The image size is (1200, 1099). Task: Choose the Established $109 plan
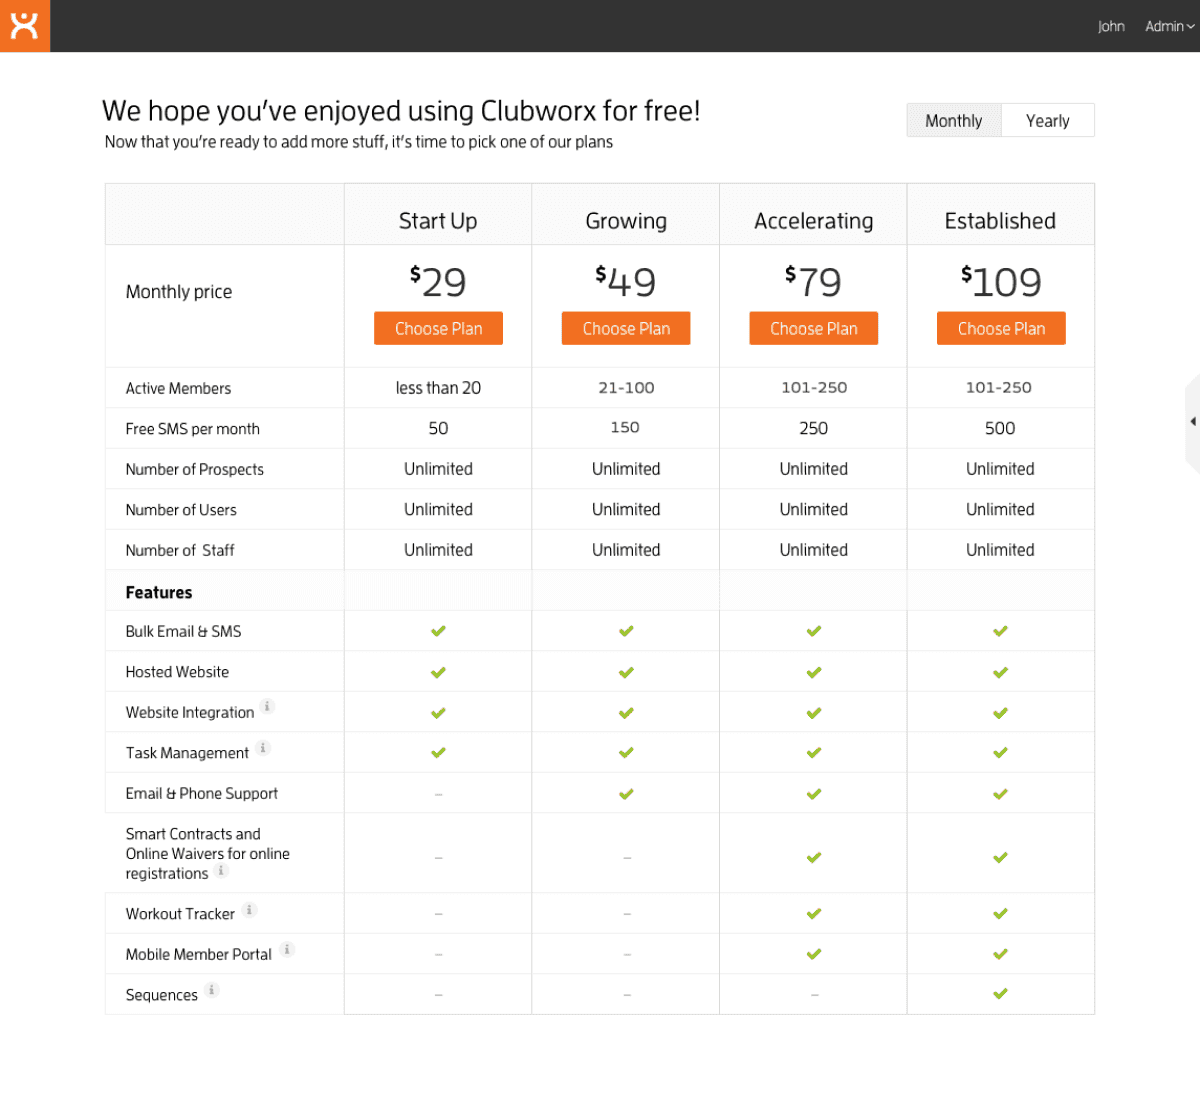pos(1001,329)
